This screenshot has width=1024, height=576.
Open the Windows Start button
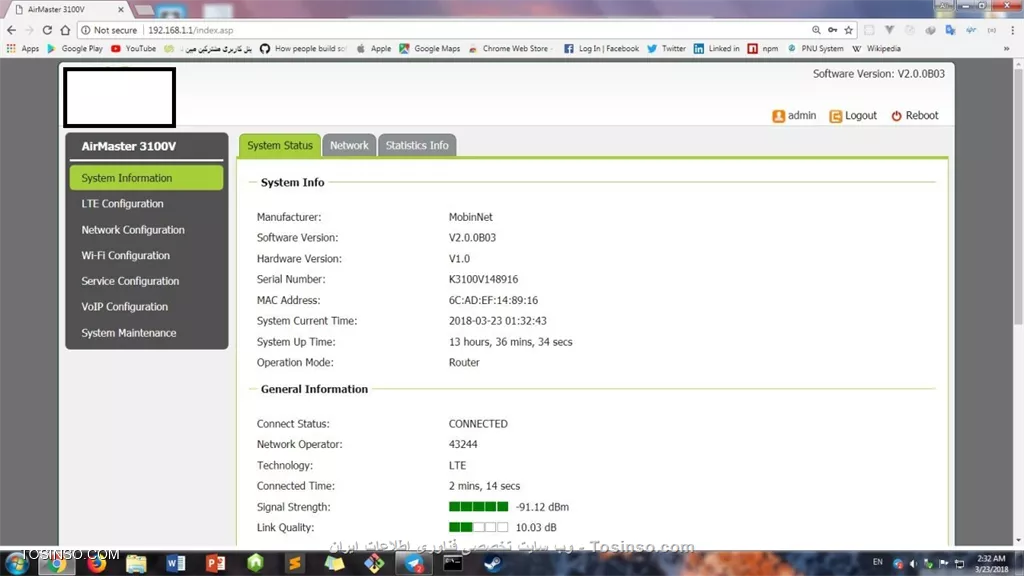[17, 563]
